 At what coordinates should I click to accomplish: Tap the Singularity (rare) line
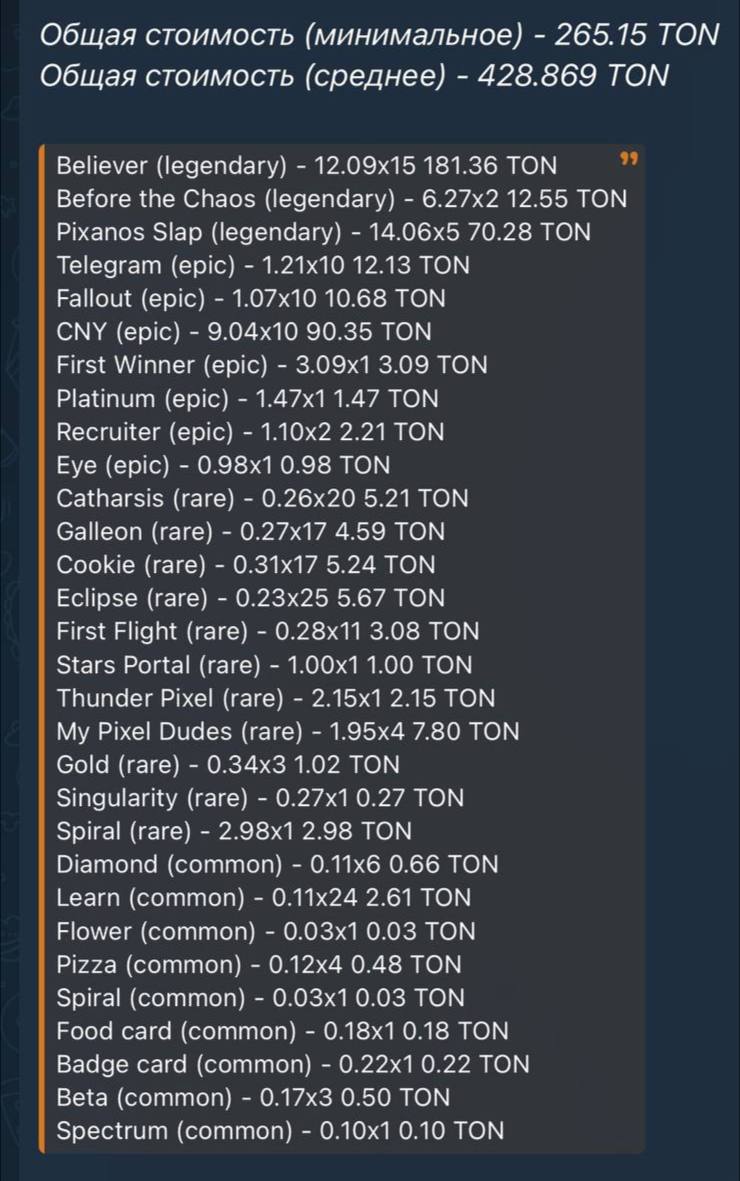coord(260,798)
